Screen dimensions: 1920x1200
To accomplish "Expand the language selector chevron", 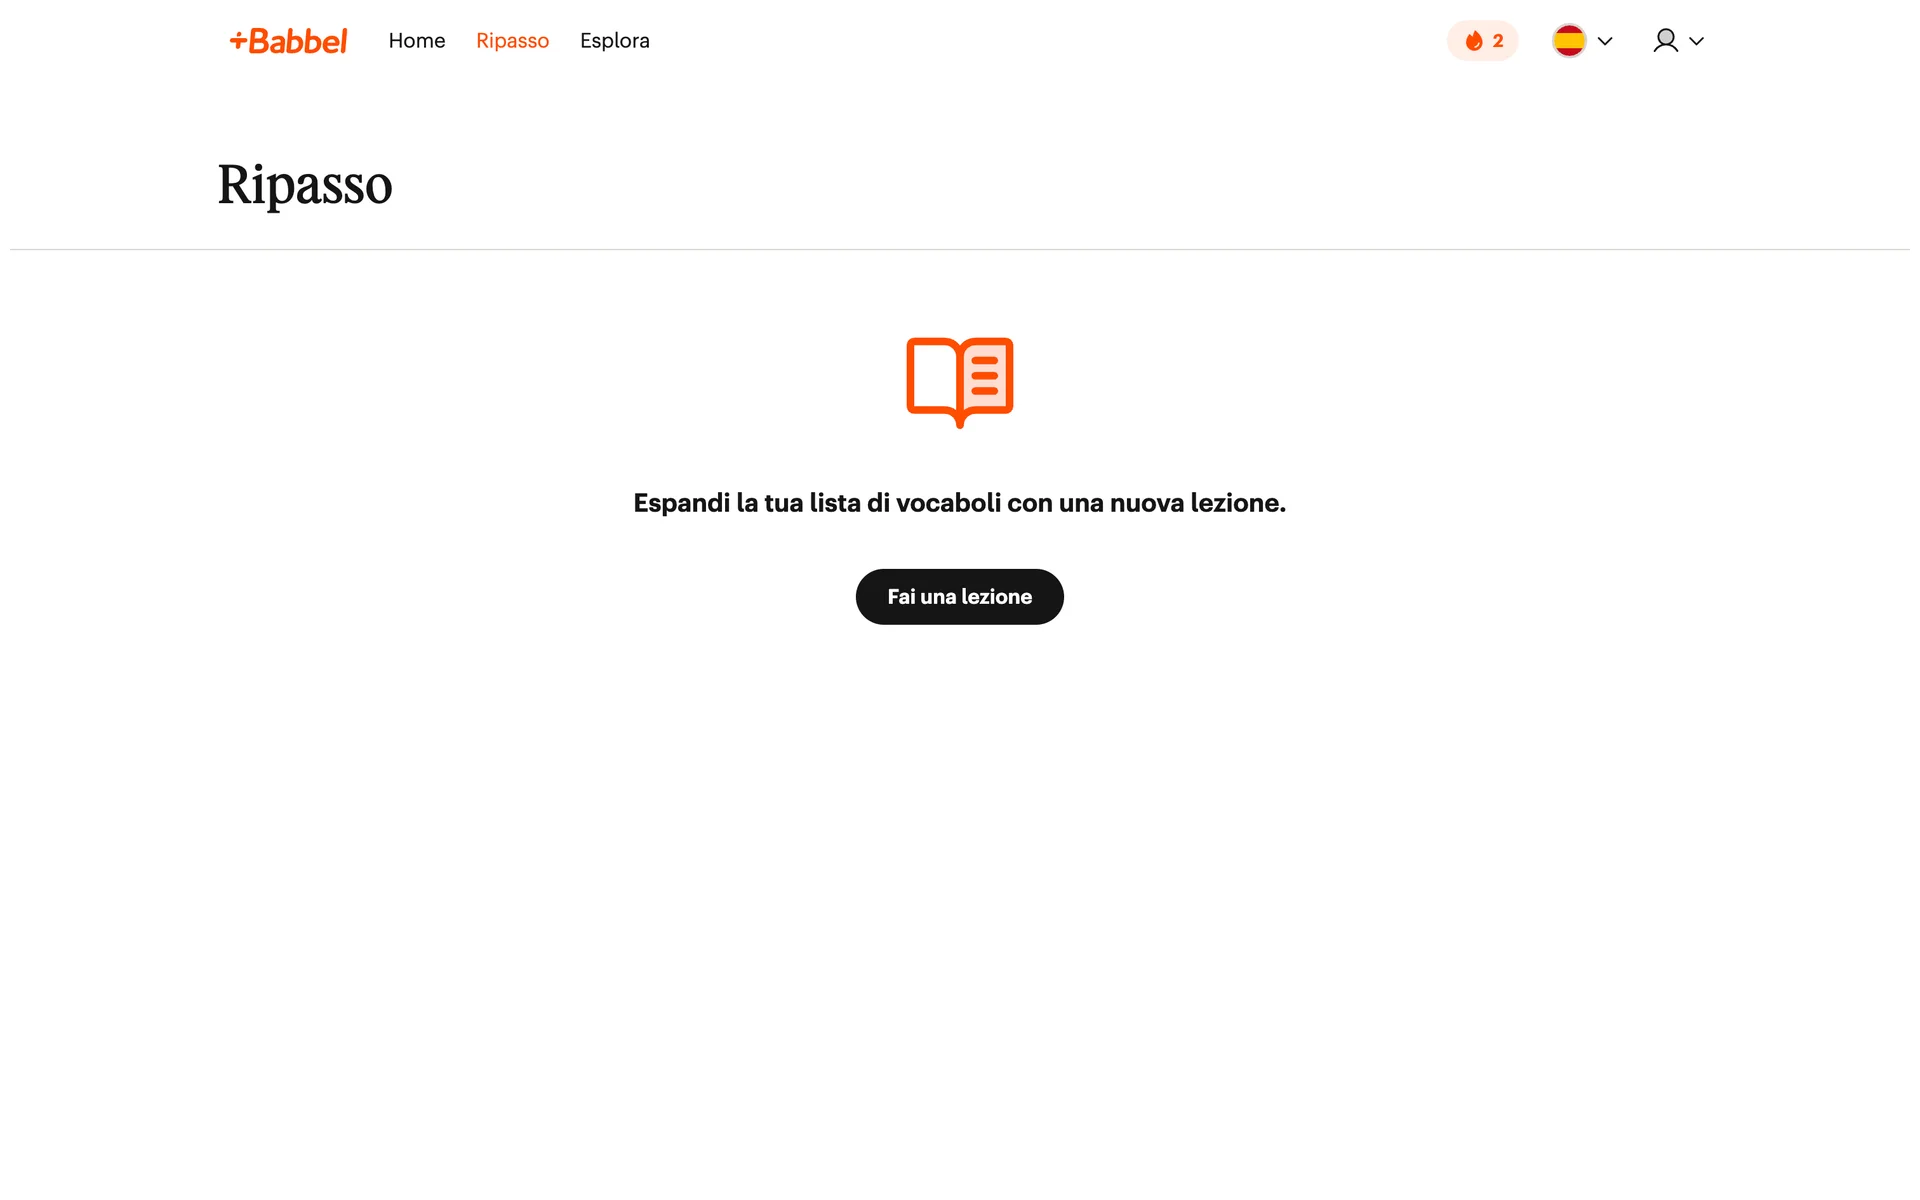I will pos(1605,41).
